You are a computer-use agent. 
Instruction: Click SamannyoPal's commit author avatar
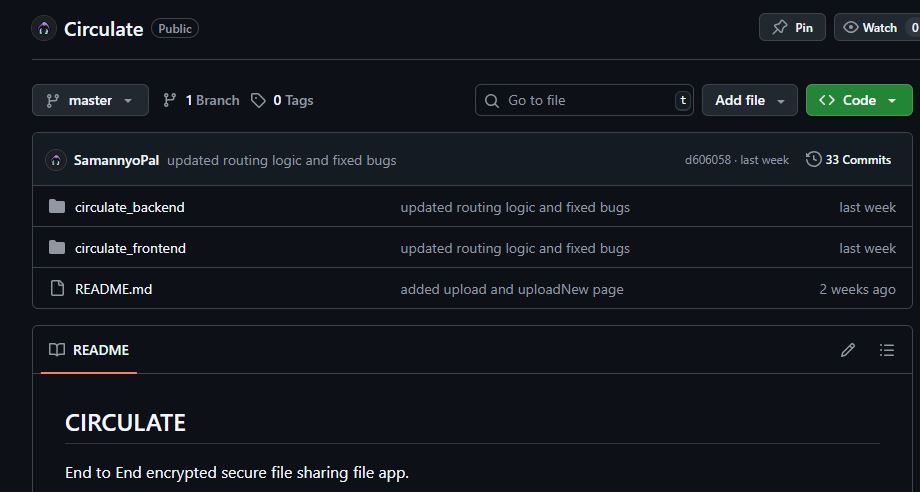coord(56,160)
